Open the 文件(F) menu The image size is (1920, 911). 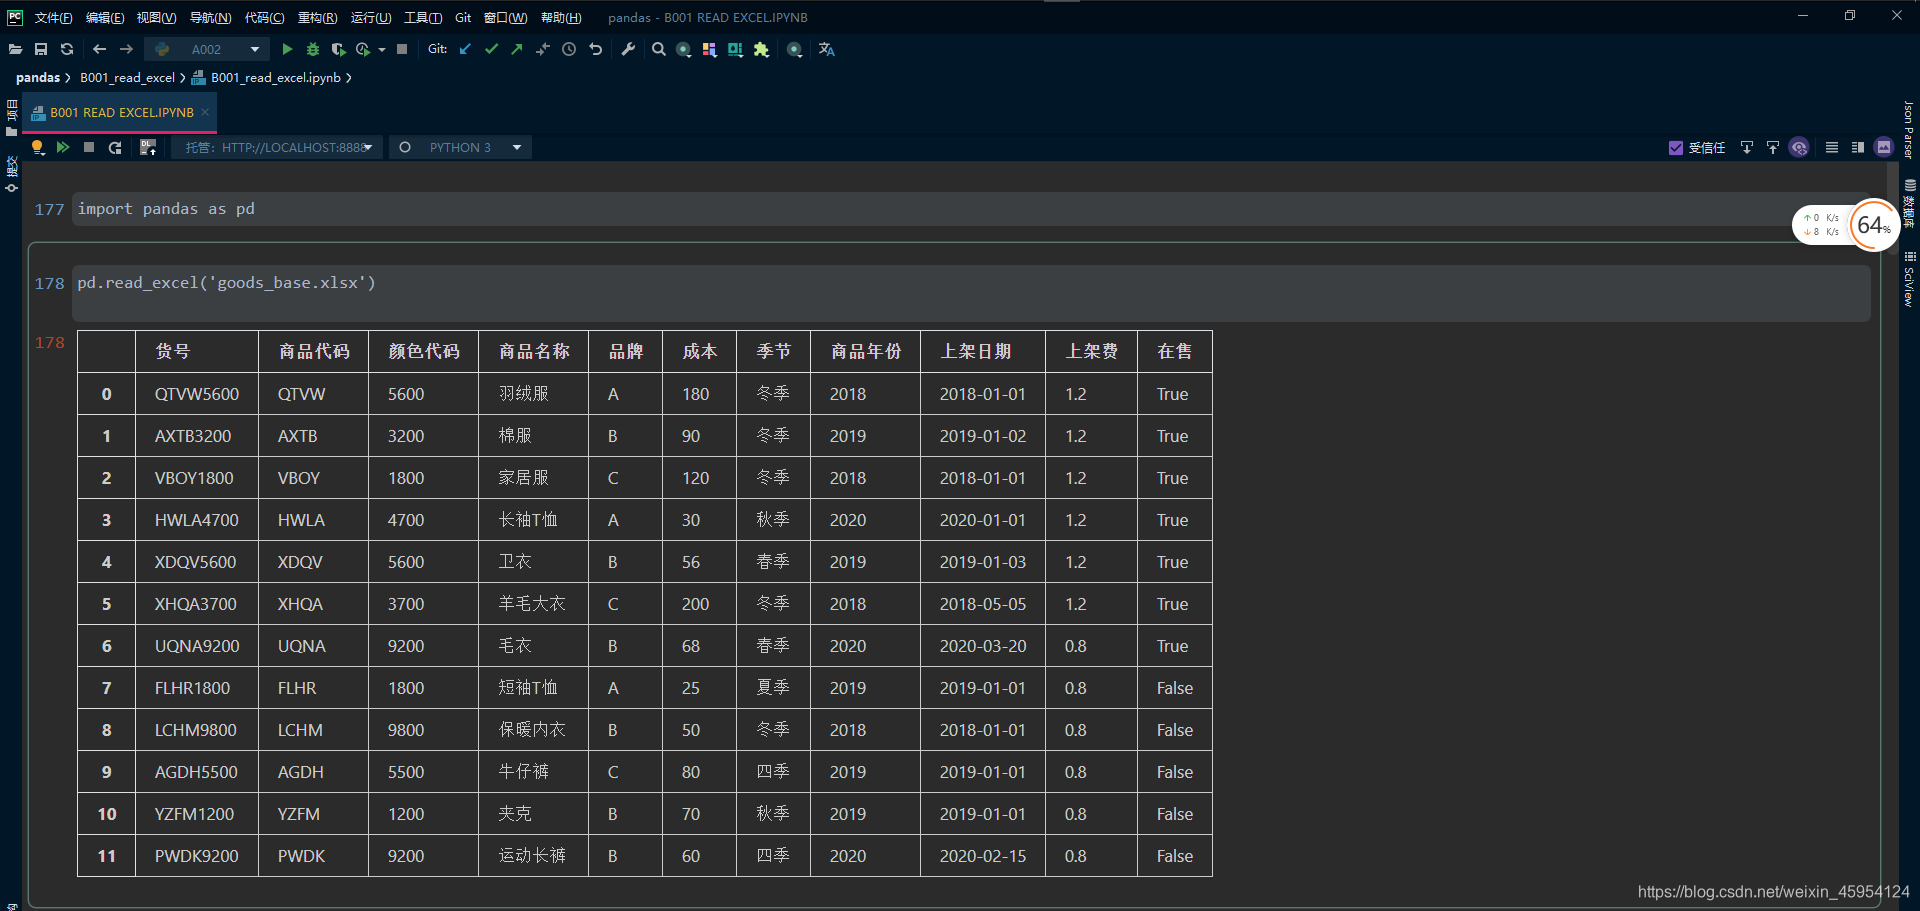[x=53, y=18]
